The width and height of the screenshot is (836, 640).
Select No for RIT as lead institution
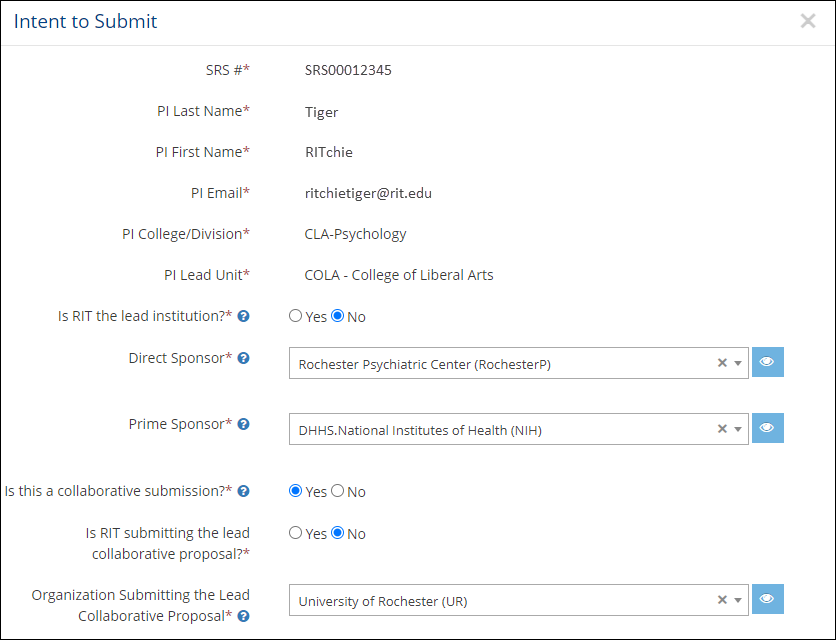(x=338, y=316)
